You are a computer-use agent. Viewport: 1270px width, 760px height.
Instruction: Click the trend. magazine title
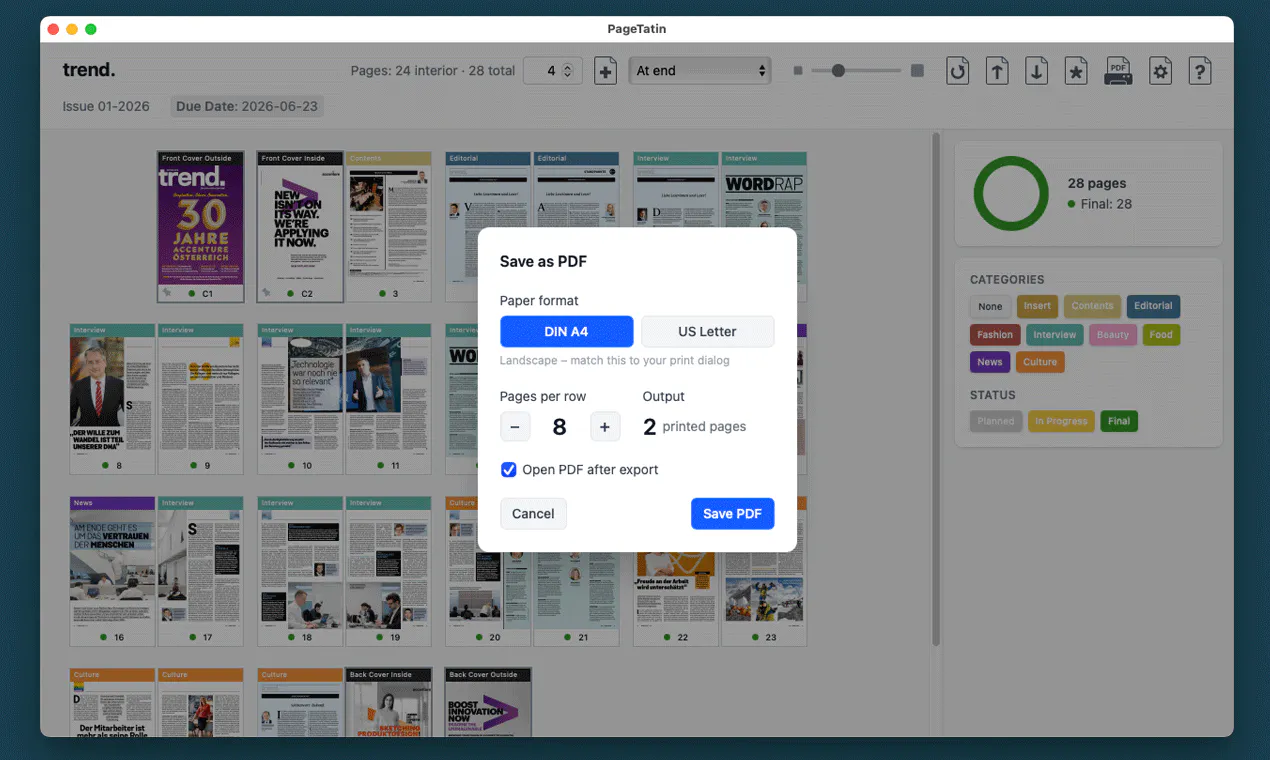pyautogui.click(x=89, y=70)
